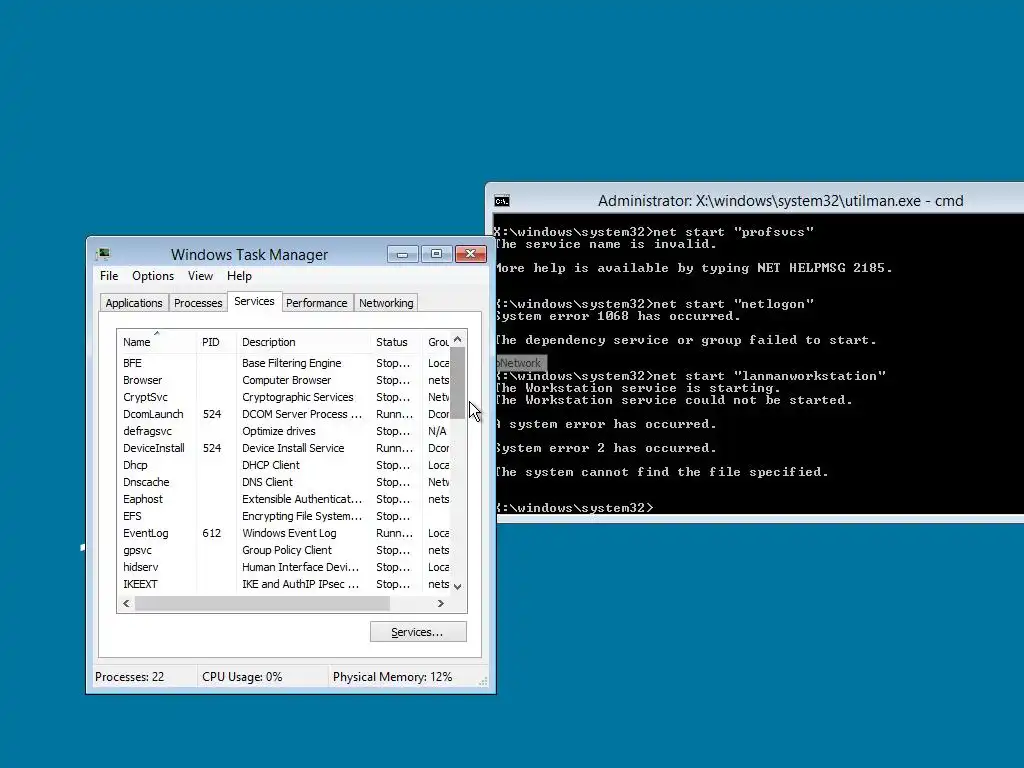The image size is (1024, 768).
Task: Sort services by the Status column header
Action: 396,342
